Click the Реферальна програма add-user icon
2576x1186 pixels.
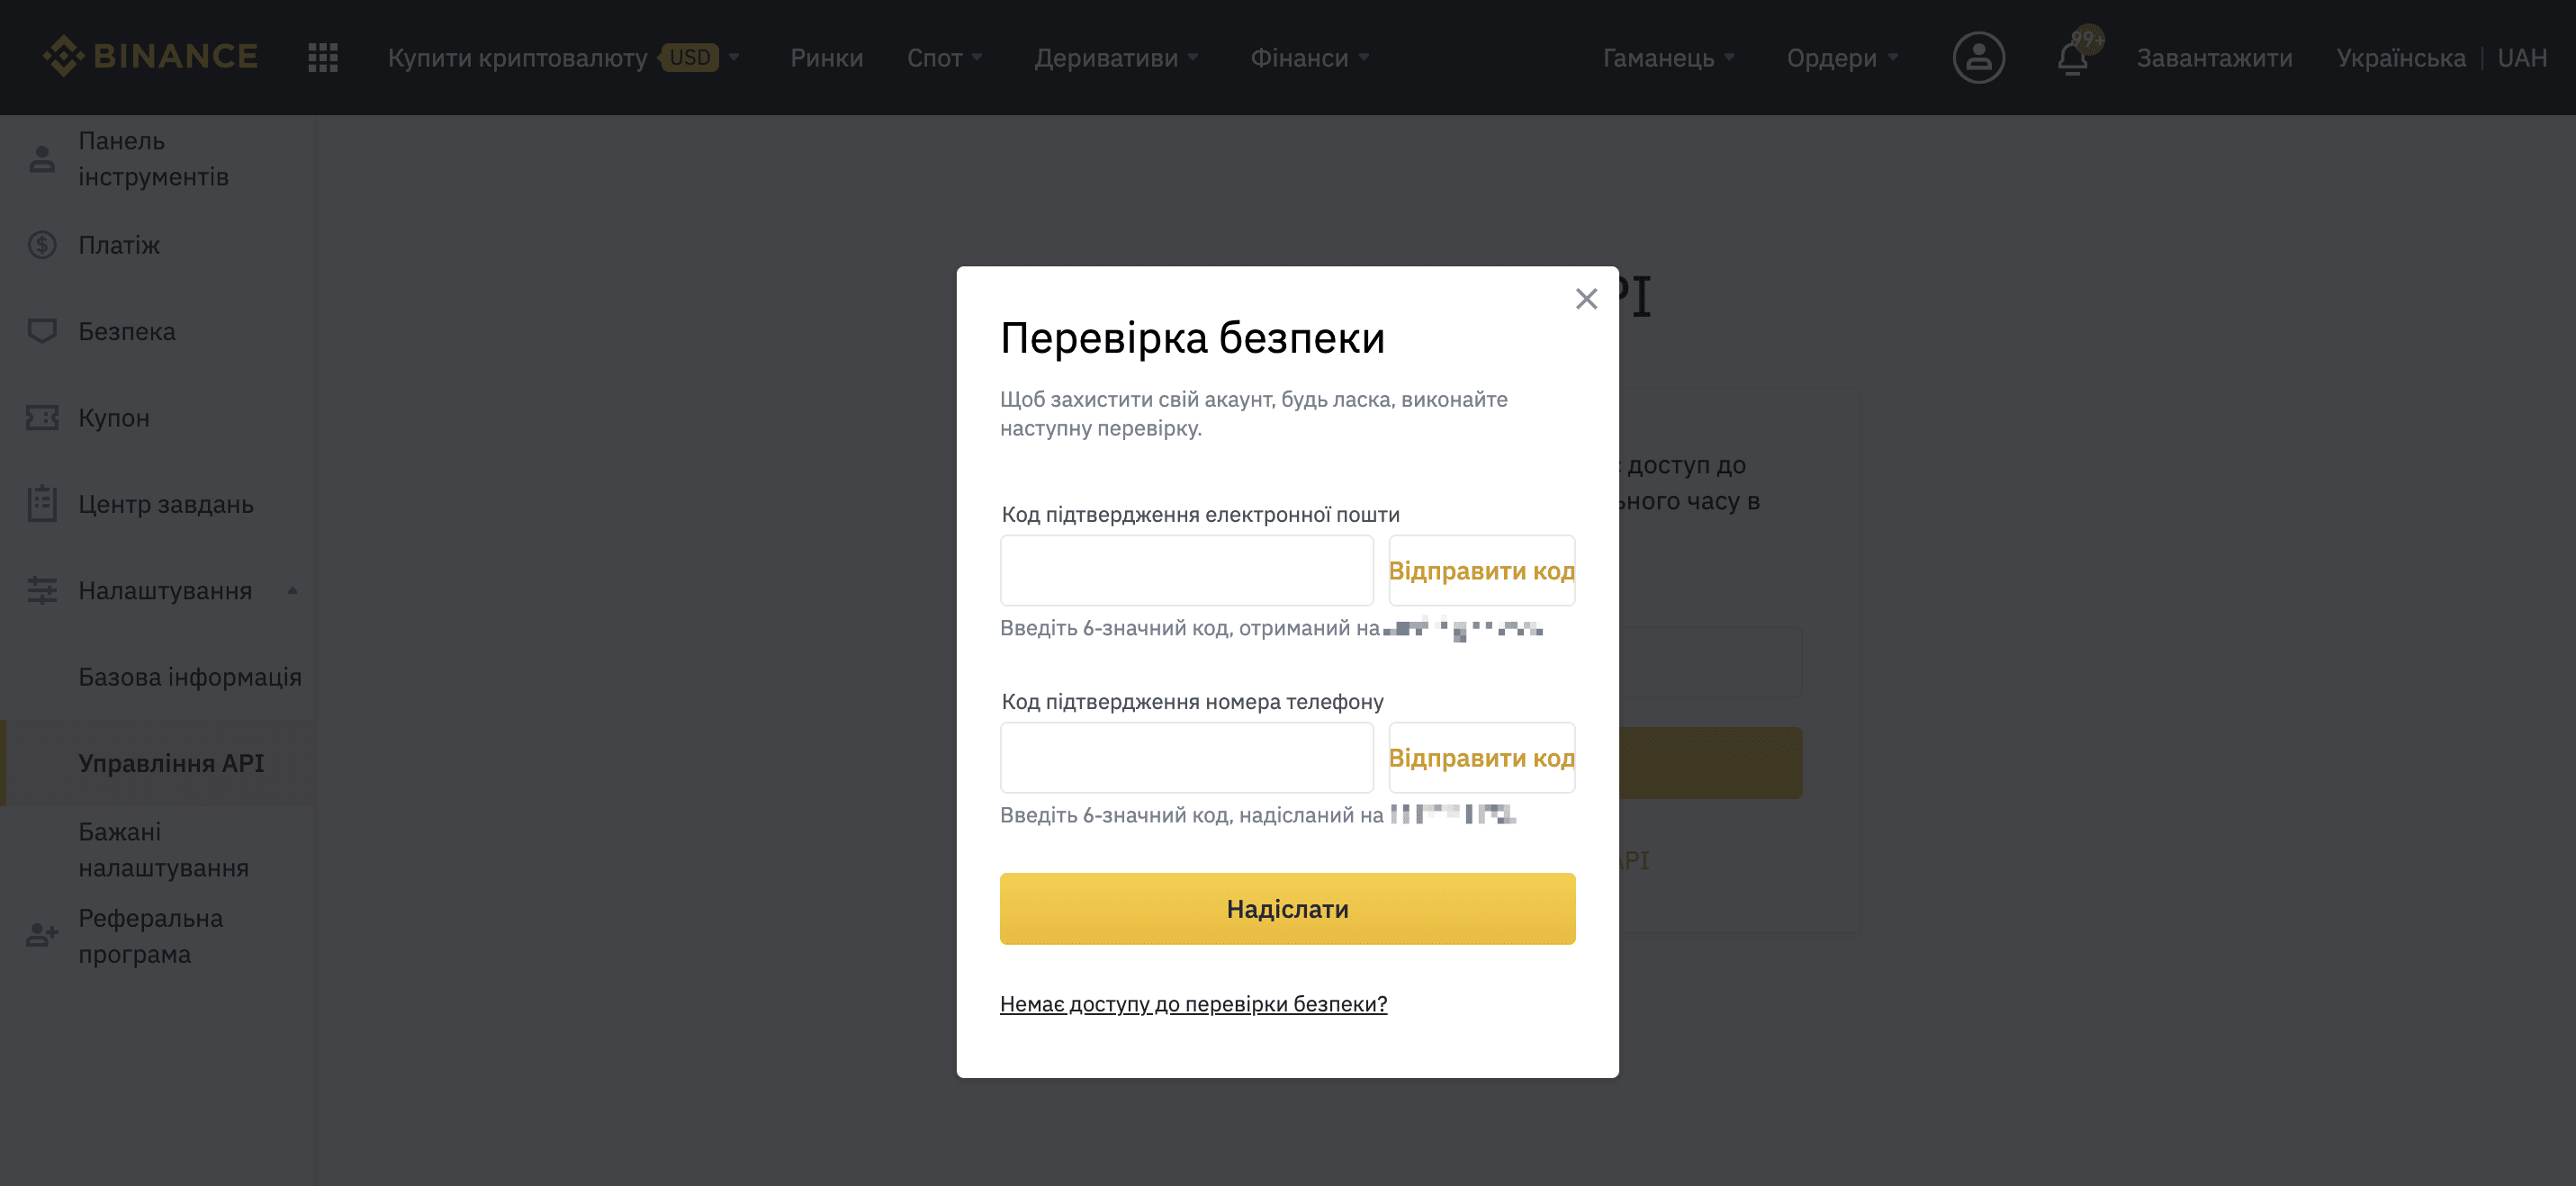(42, 935)
